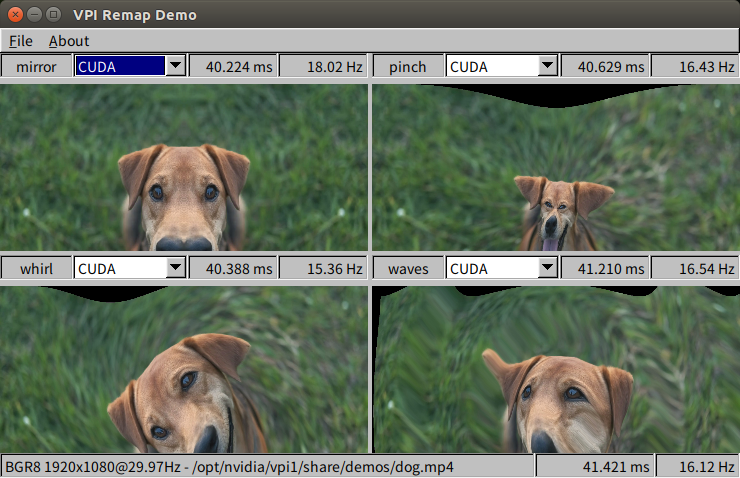Click the whirl effect dog video preview
The image size is (740, 478).
pos(184,369)
